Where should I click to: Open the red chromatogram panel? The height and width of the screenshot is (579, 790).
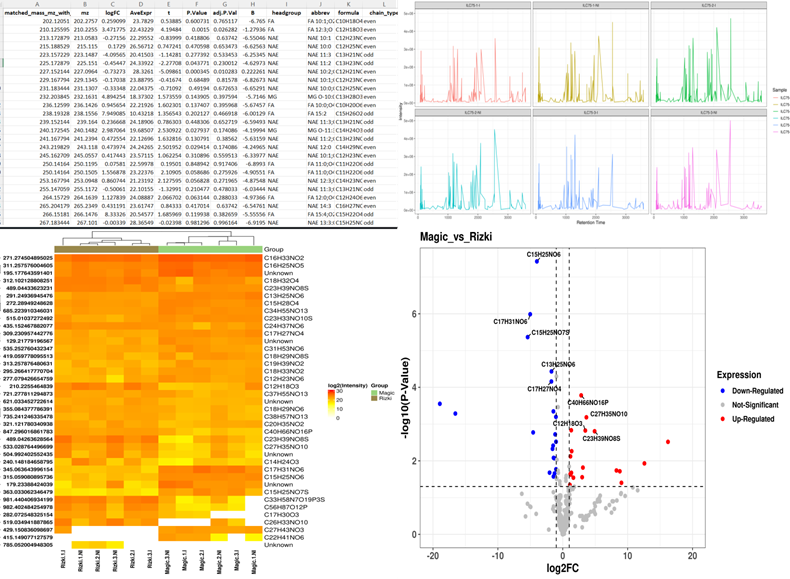click(x=469, y=57)
